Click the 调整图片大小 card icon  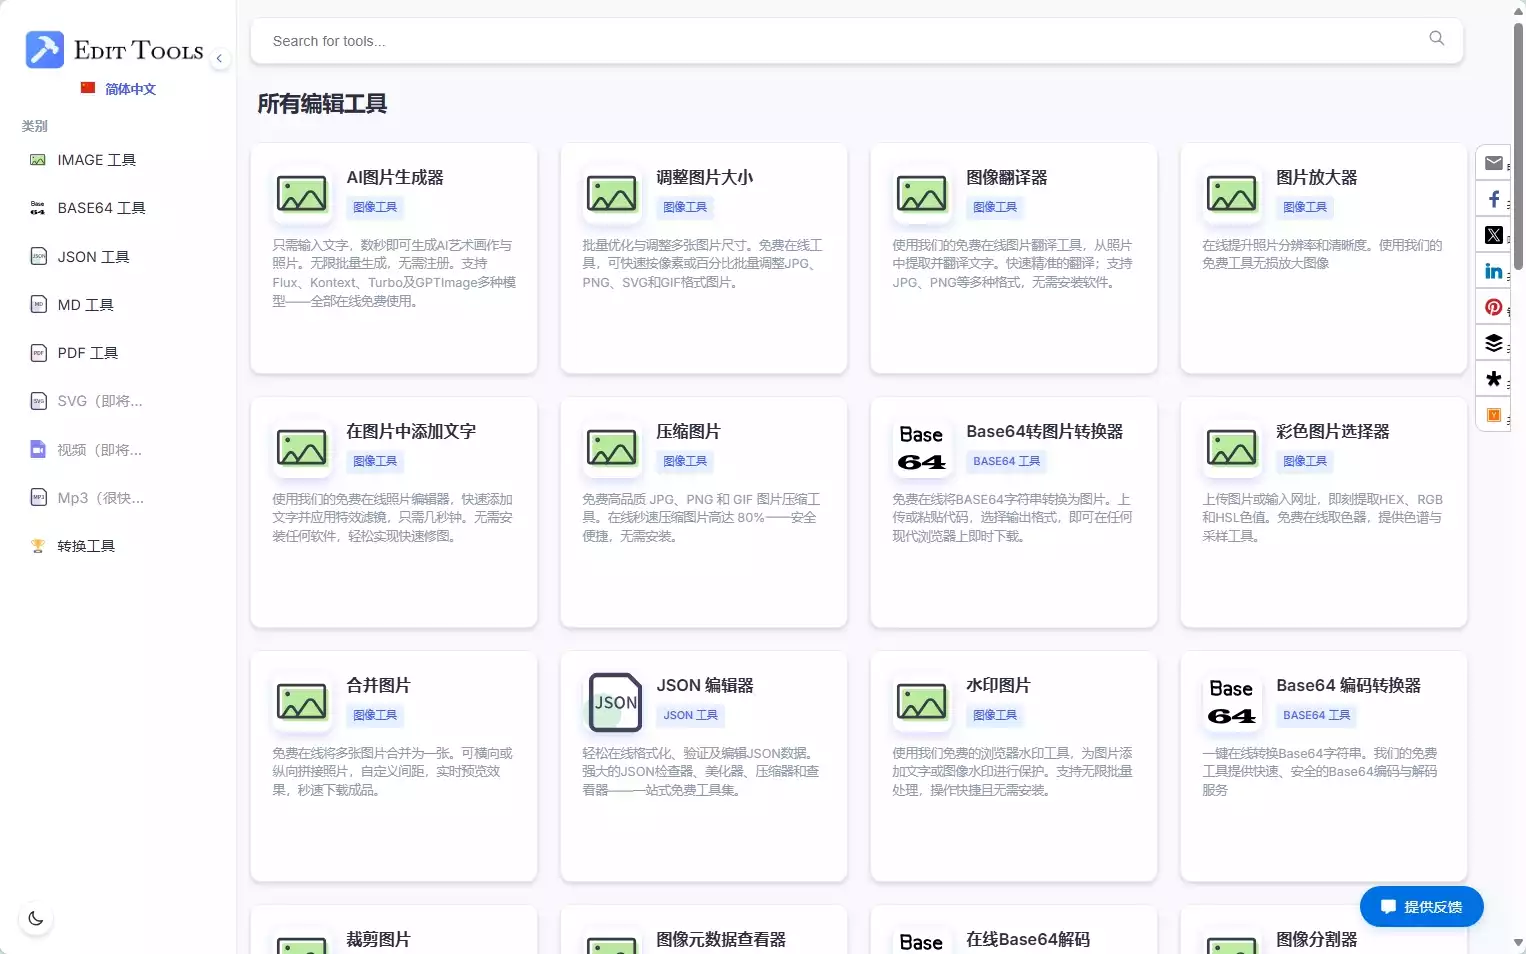(612, 194)
